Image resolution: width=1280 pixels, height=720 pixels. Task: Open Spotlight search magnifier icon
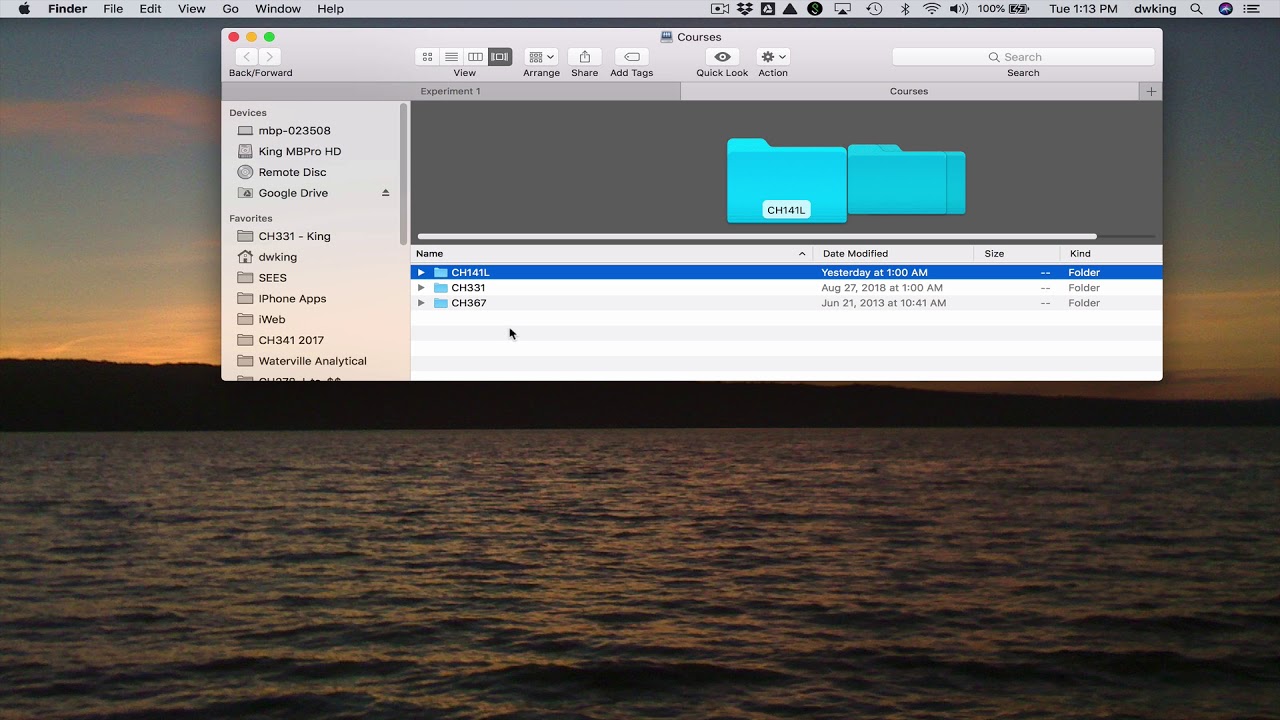[x=1196, y=9]
